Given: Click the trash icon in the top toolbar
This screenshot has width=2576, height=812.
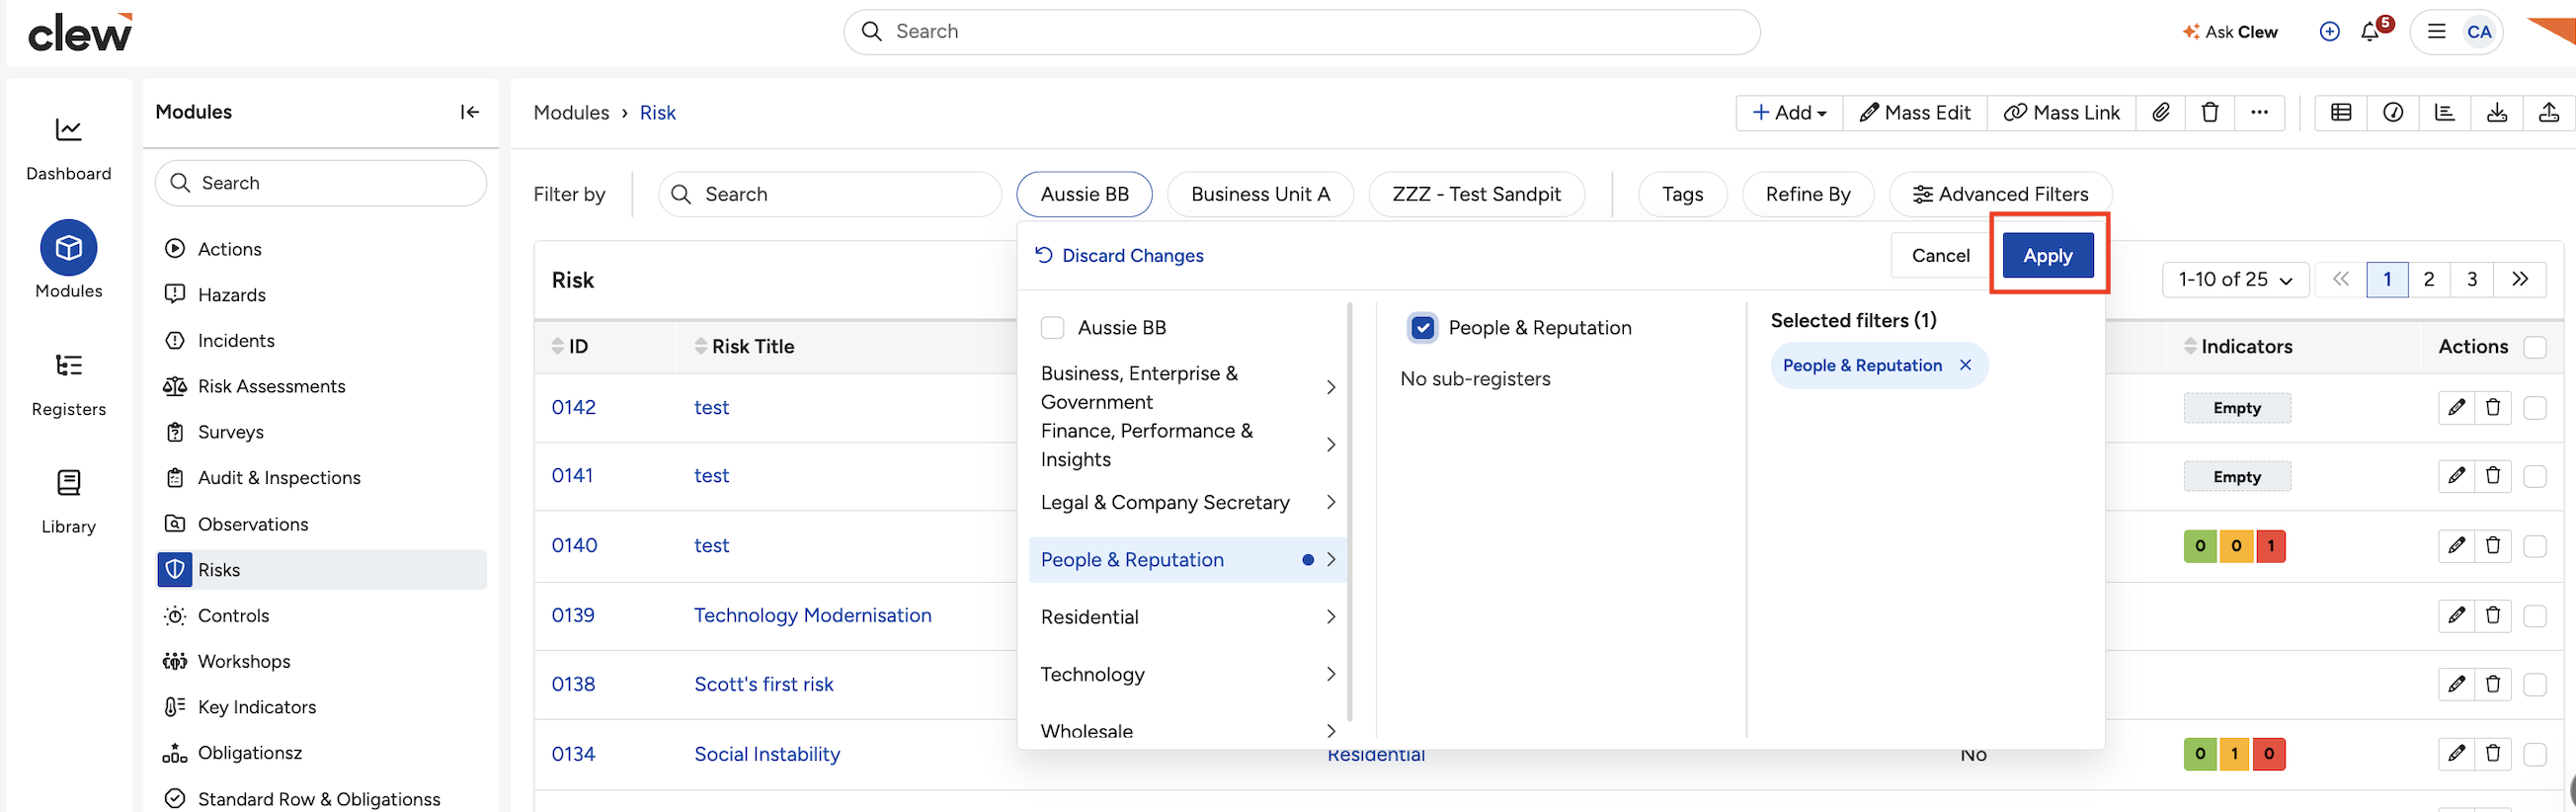Looking at the screenshot, I should [x=2210, y=113].
